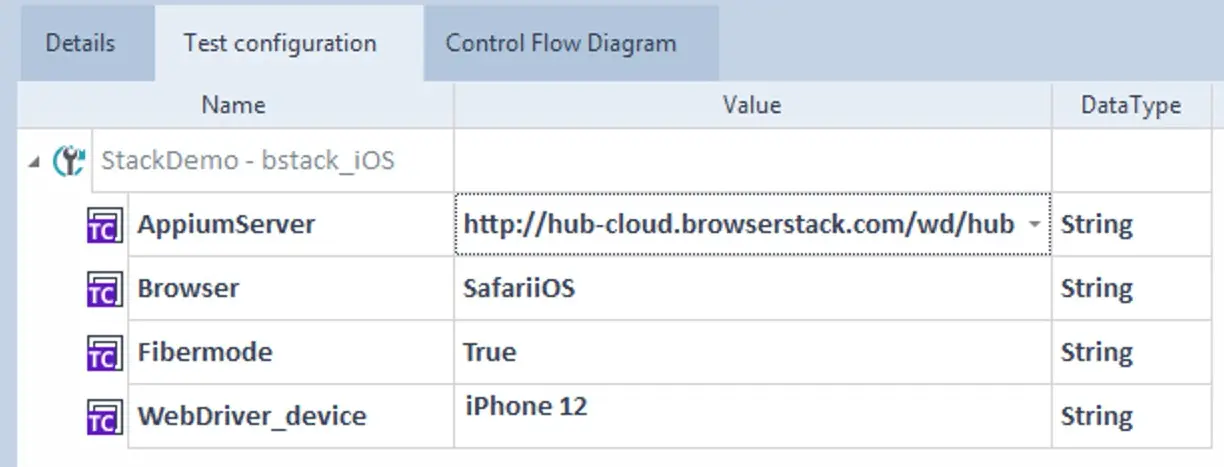The image size is (1224, 467).
Task: Select the StackDemo - bstack_iOS row name
Action: tap(248, 160)
